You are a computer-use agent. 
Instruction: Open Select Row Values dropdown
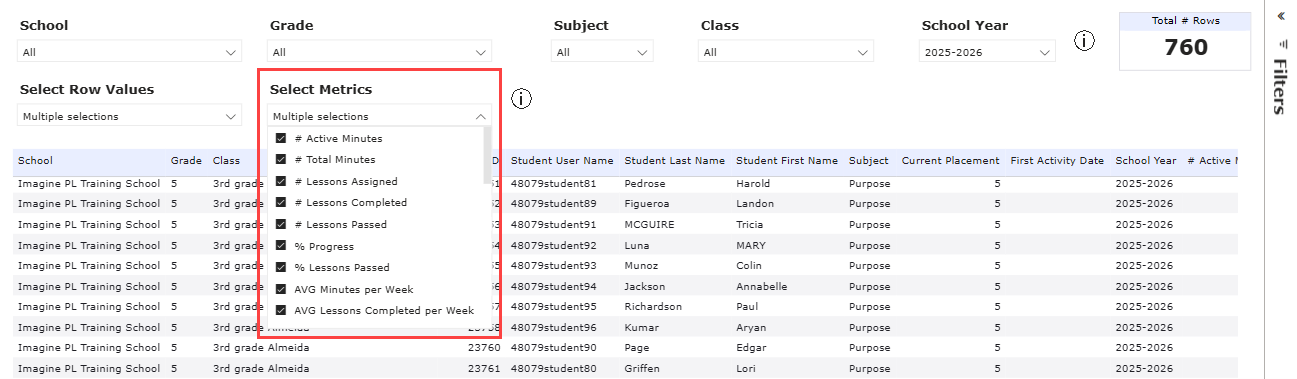(129, 116)
